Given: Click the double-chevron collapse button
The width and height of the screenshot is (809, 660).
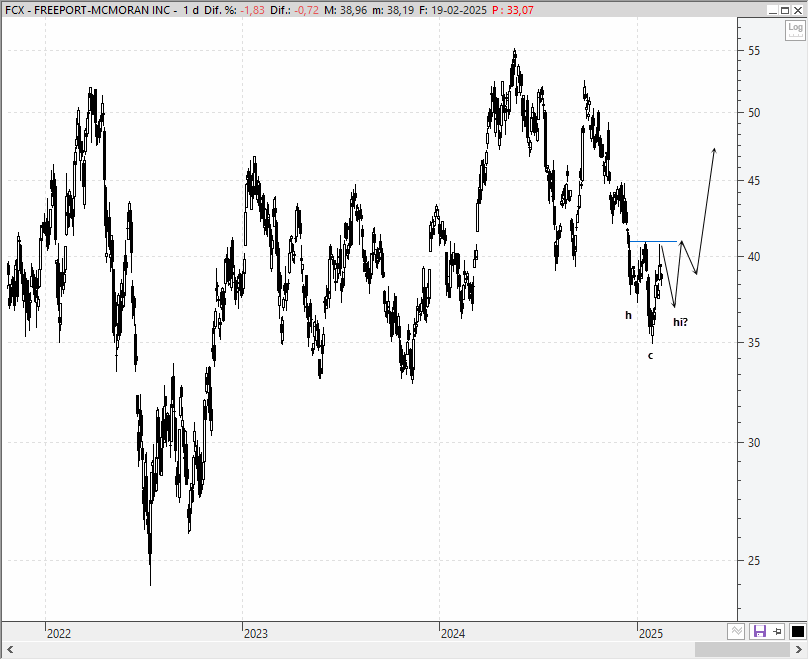Looking at the screenshot, I should click(x=736, y=631).
